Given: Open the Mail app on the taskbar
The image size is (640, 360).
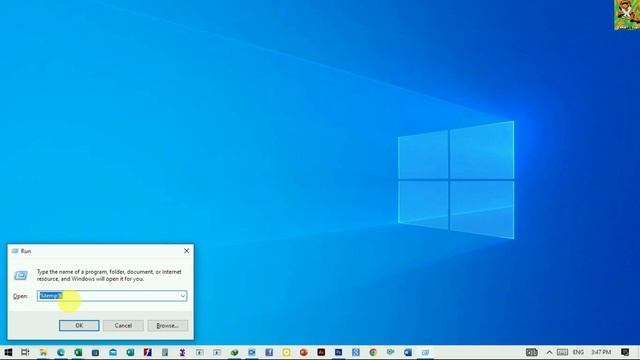Looking at the screenshot, I should coord(113,352).
